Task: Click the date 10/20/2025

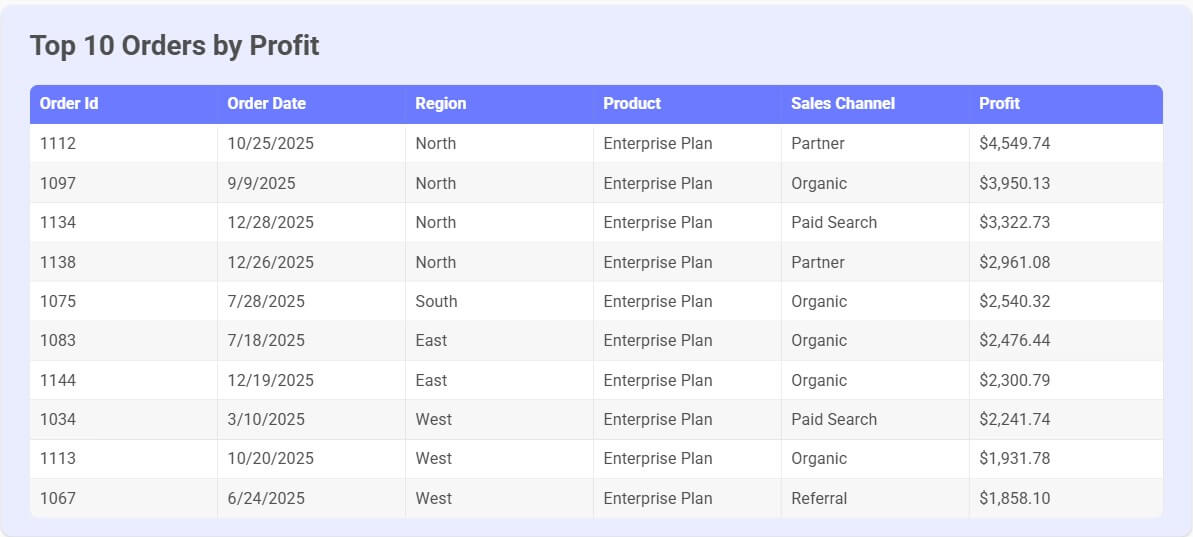Action: pos(270,458)
